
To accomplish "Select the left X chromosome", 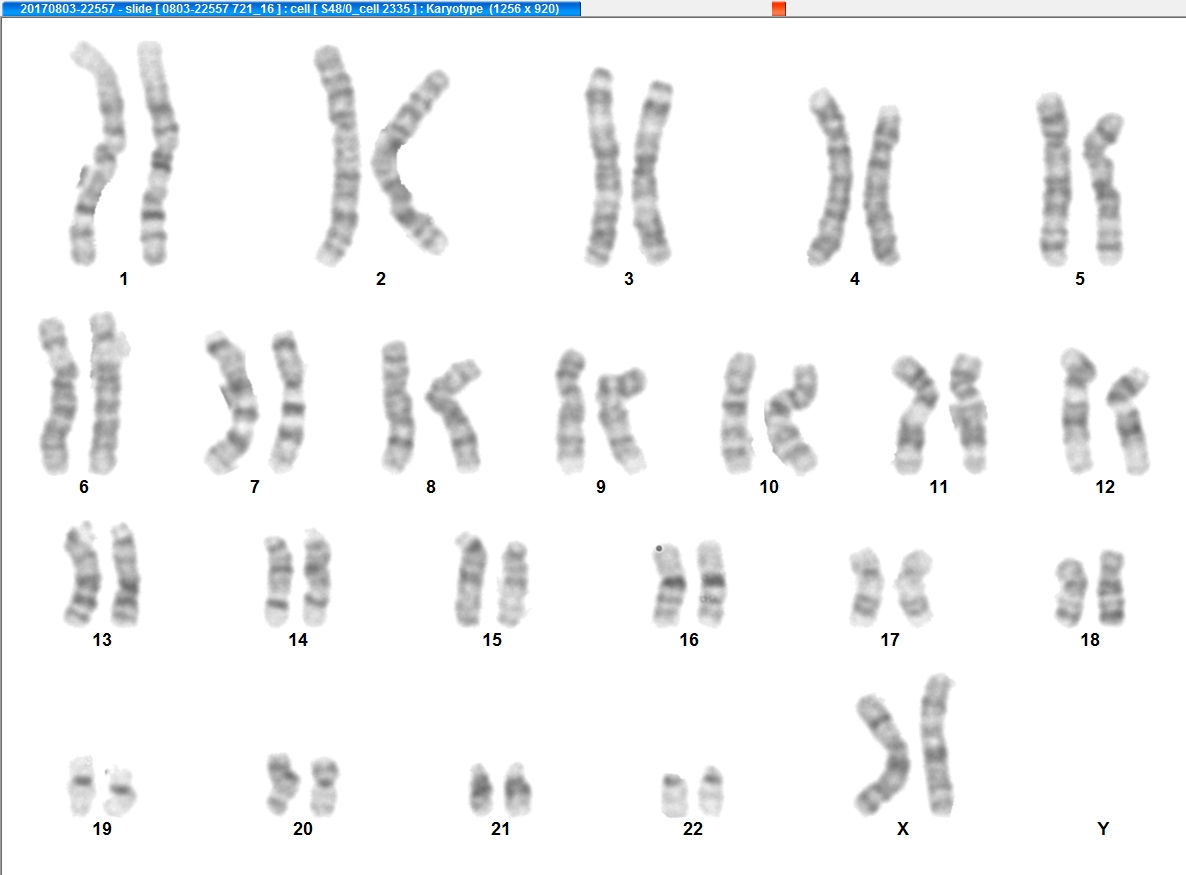I will click(883, 754).
